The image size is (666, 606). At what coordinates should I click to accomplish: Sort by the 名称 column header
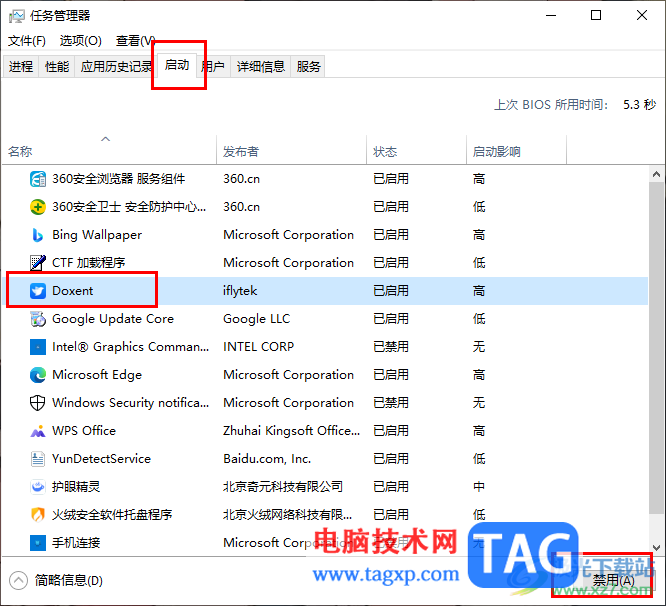(x=109, y=152)
